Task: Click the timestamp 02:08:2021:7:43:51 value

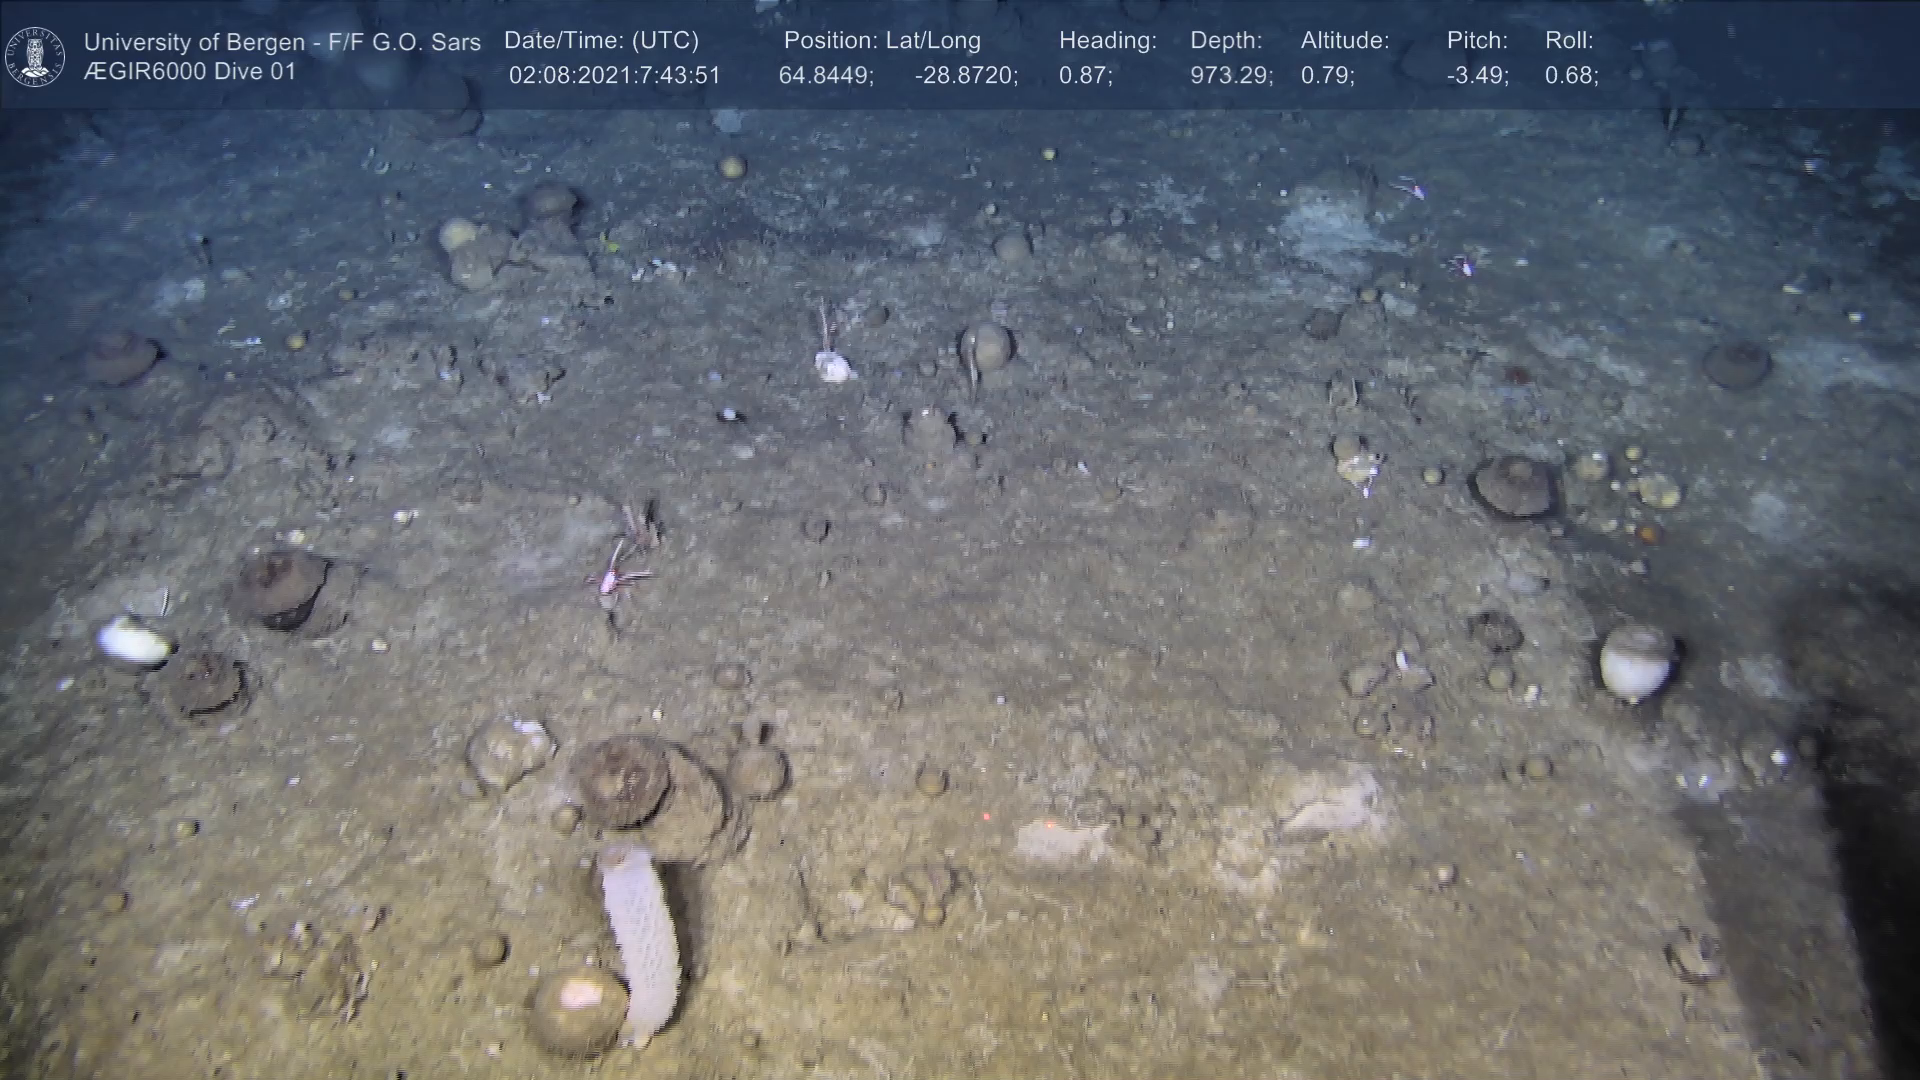Action: pos(614,76)
